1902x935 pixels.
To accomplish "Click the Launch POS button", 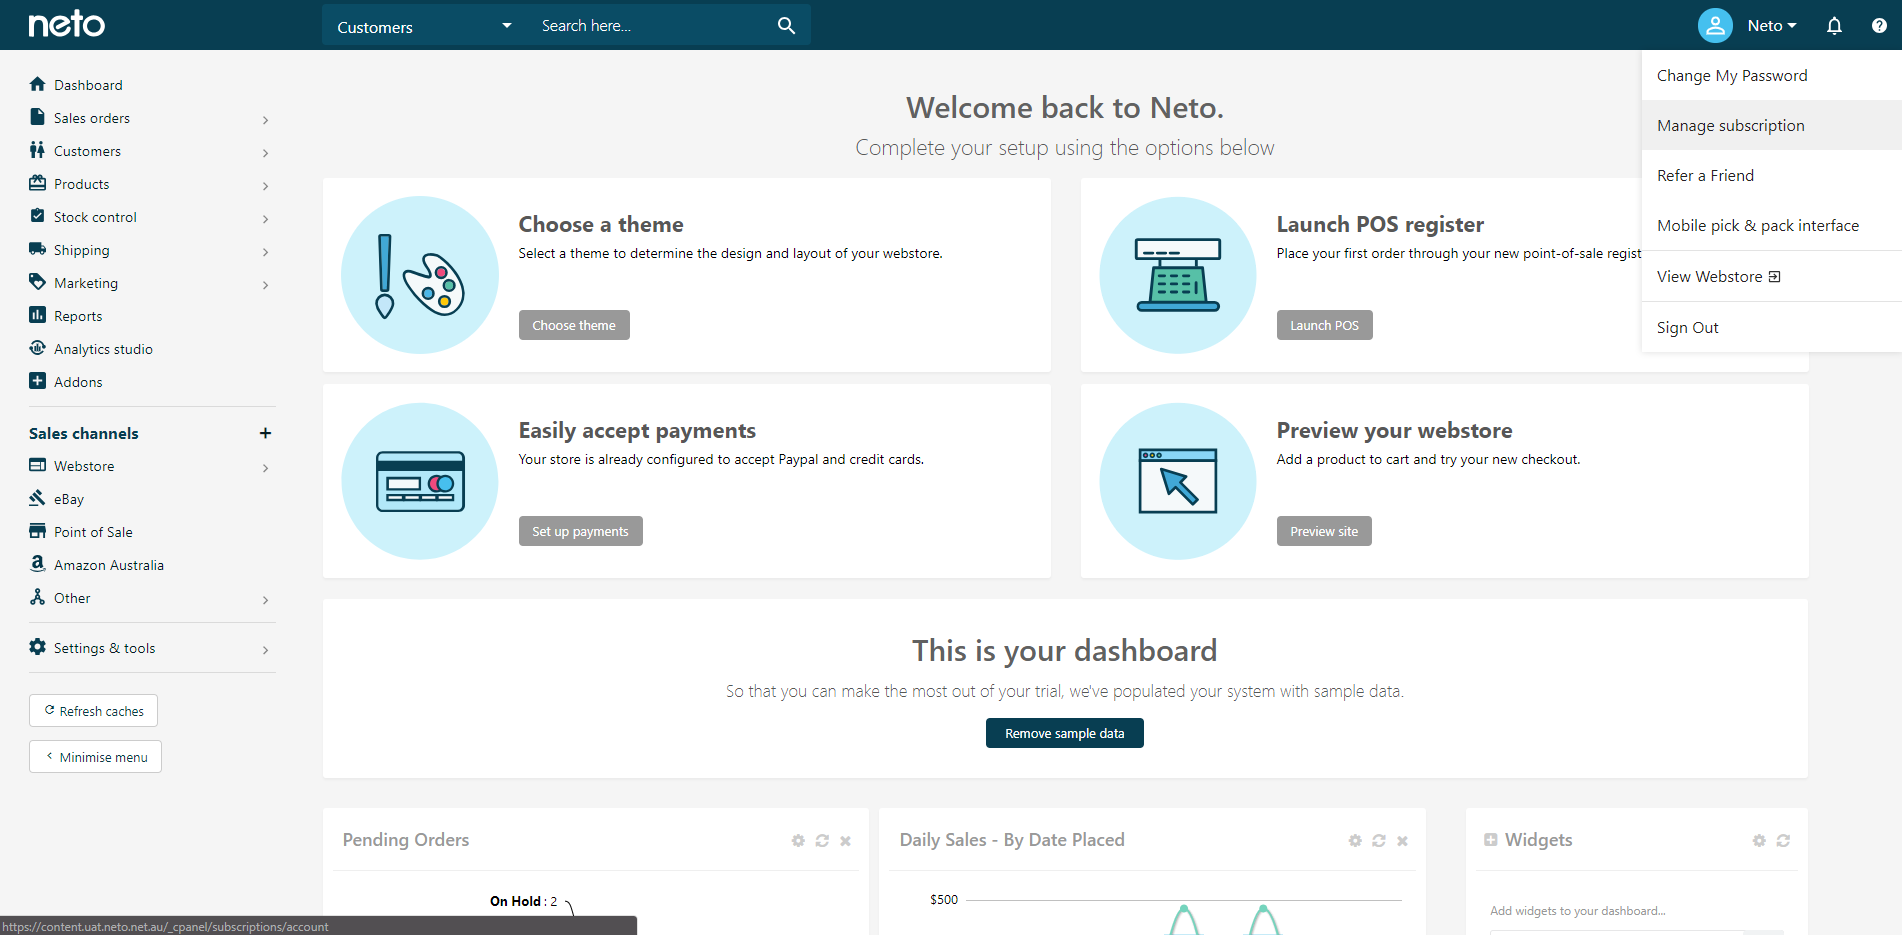I will (1324, 325).
